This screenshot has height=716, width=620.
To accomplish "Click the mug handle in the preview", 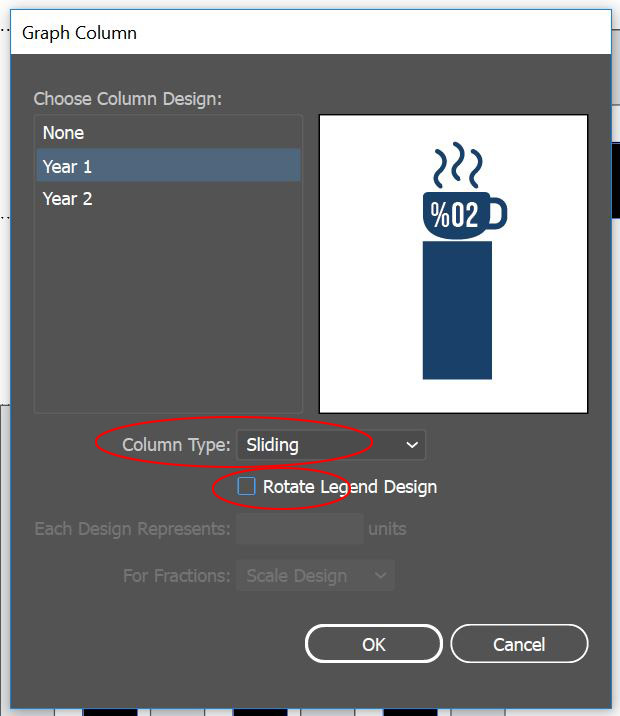I will (x=497, y=213).
